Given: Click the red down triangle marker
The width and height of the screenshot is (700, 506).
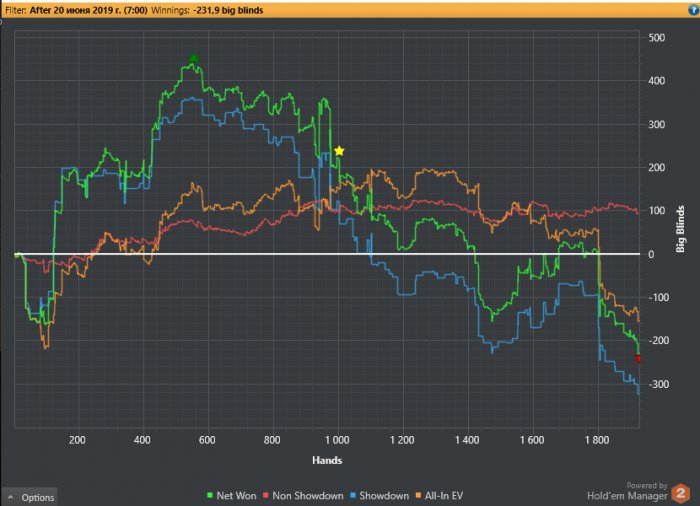Looking at the screenshot, I should (x=640, y=359).
